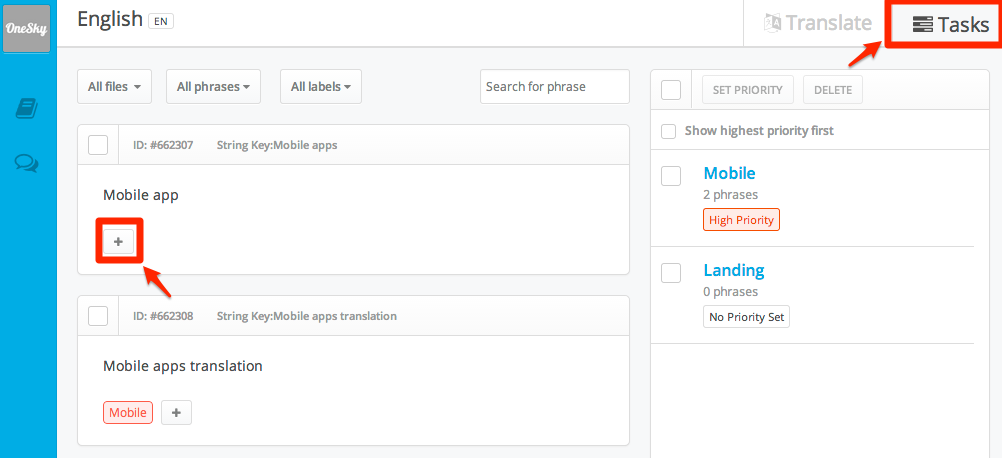Click the DELETE button
This screenshot has width=1002, height=458.
click(833, 90)
